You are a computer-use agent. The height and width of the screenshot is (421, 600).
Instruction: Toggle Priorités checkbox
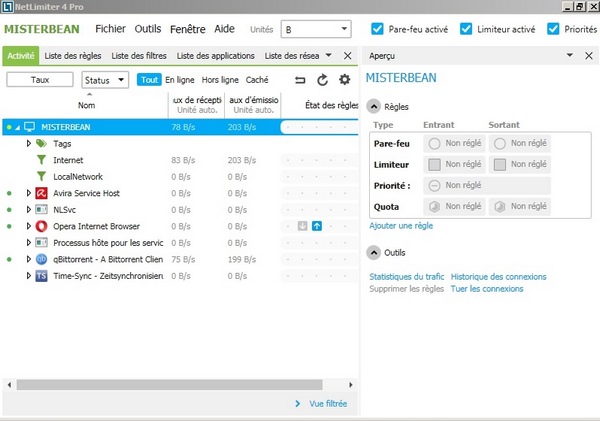(553, 29)
